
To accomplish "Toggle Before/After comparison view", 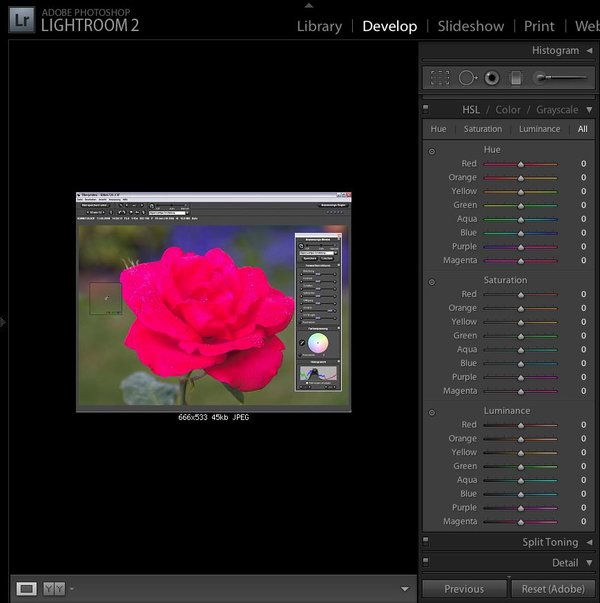I will pos(54,588).
